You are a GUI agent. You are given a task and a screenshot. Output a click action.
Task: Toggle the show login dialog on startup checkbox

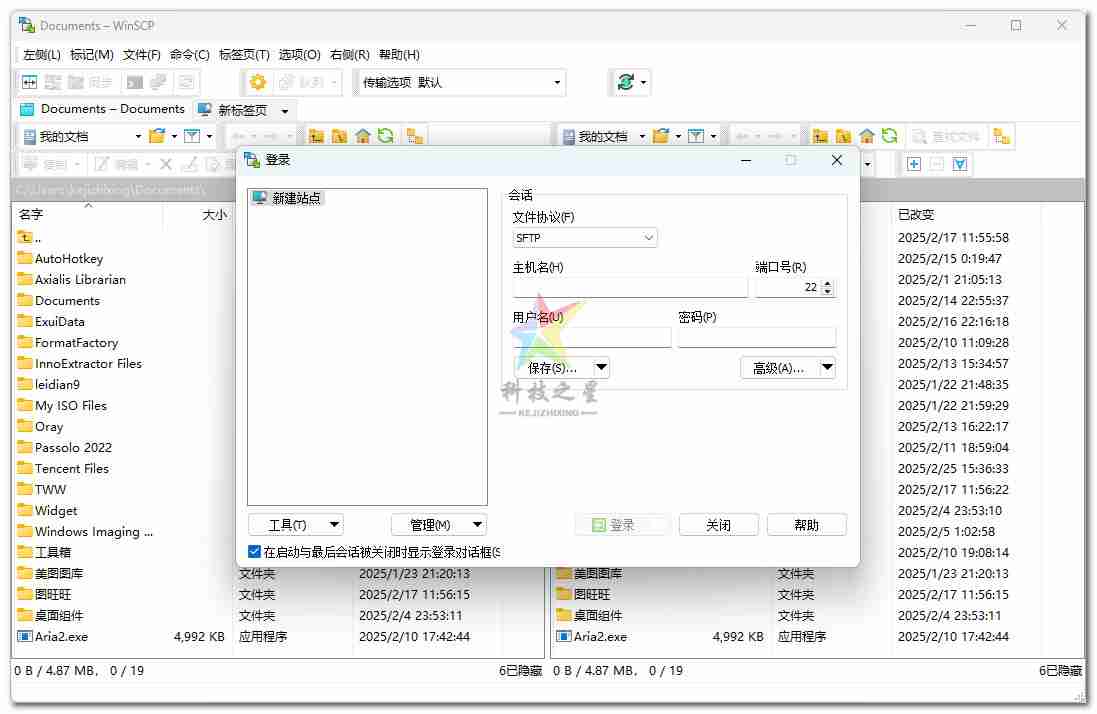pyautogui.click(x=255, y=552)
